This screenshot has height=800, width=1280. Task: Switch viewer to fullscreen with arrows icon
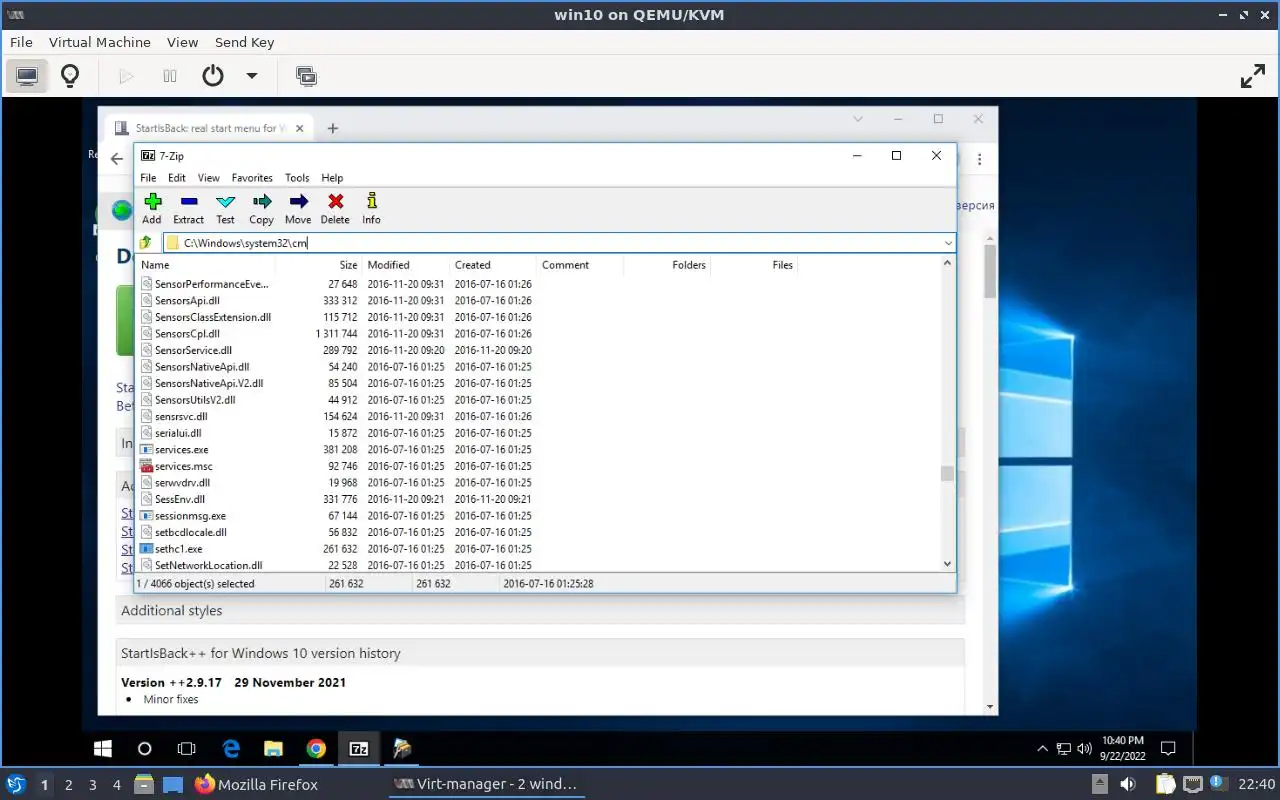(x=1253, y=76)
